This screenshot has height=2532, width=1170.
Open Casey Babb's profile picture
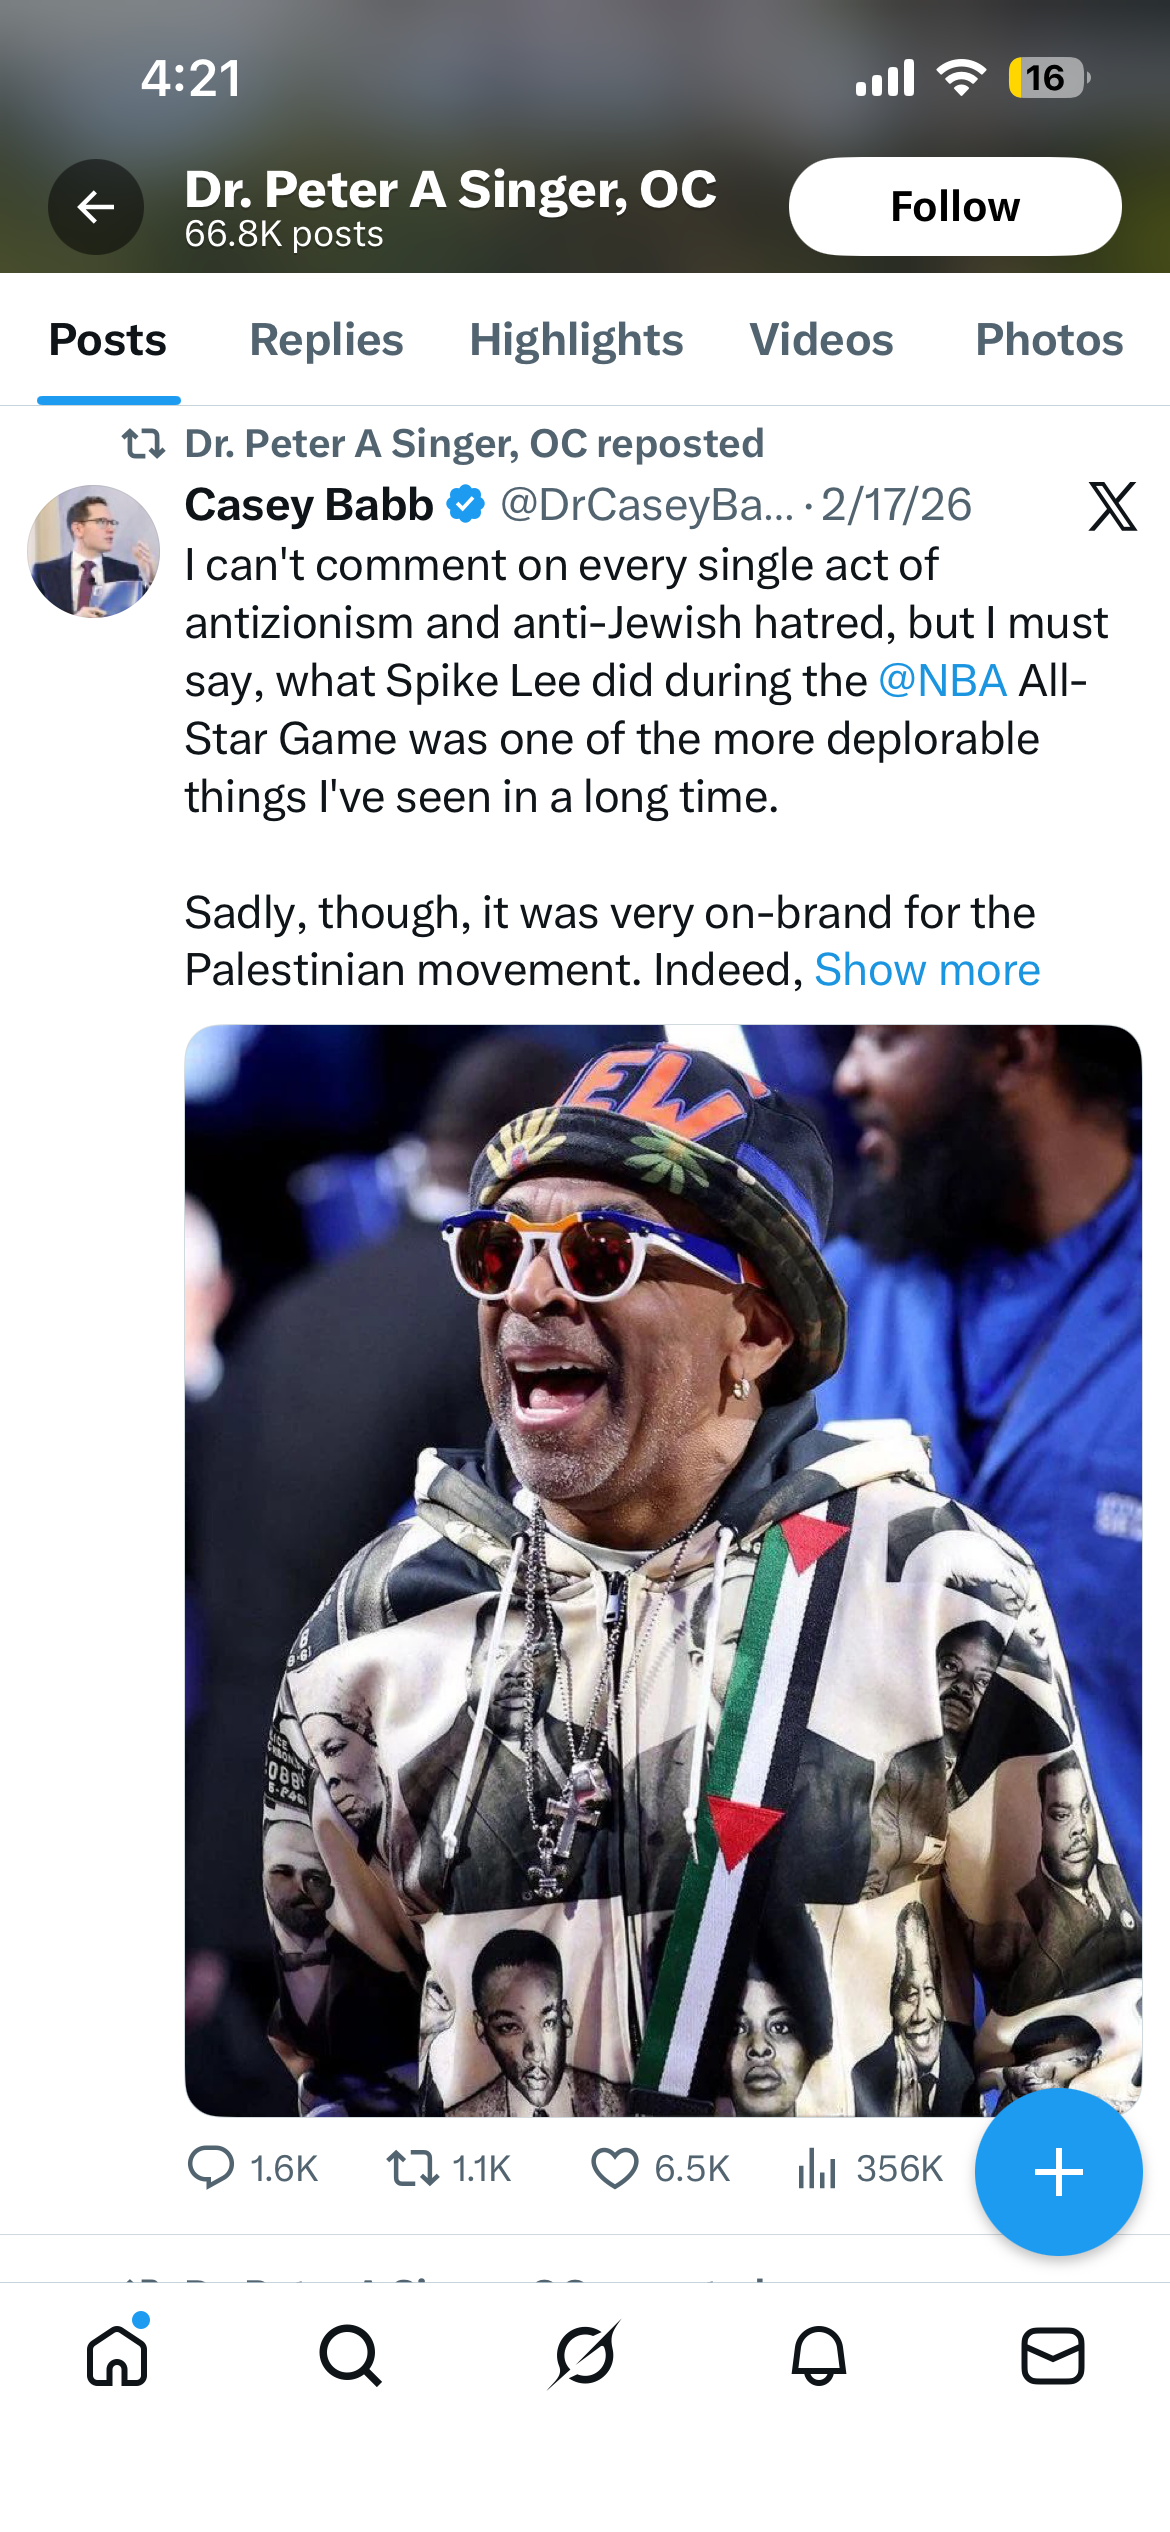[93, 551]
